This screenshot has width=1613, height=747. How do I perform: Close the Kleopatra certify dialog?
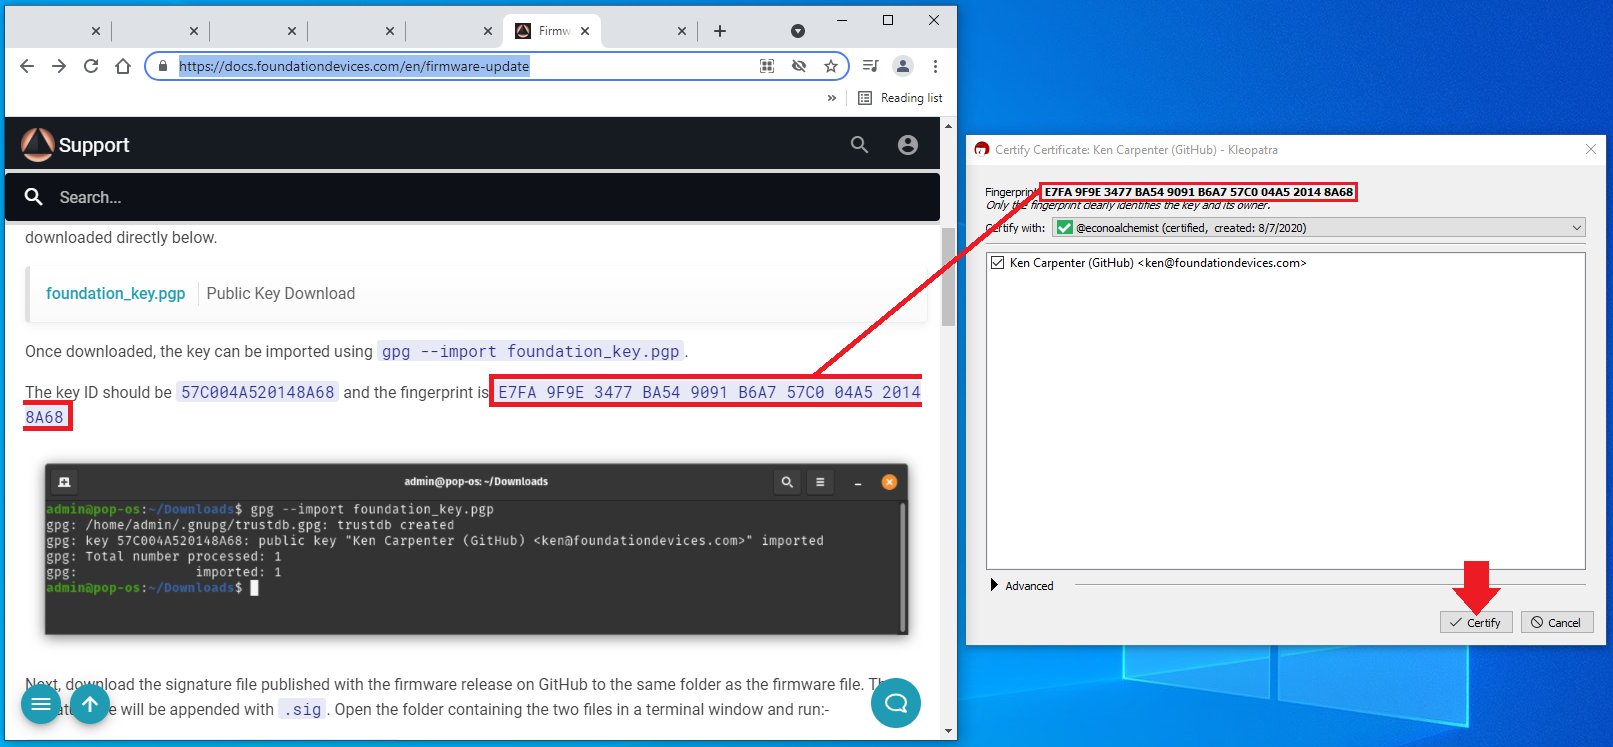coord(1591,149)
